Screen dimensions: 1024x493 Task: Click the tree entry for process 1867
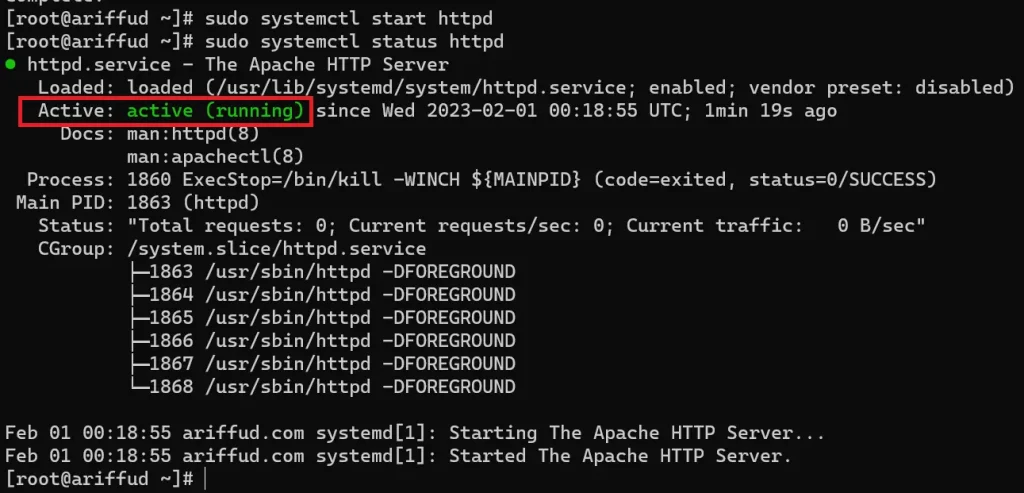[x=322, y=363]
